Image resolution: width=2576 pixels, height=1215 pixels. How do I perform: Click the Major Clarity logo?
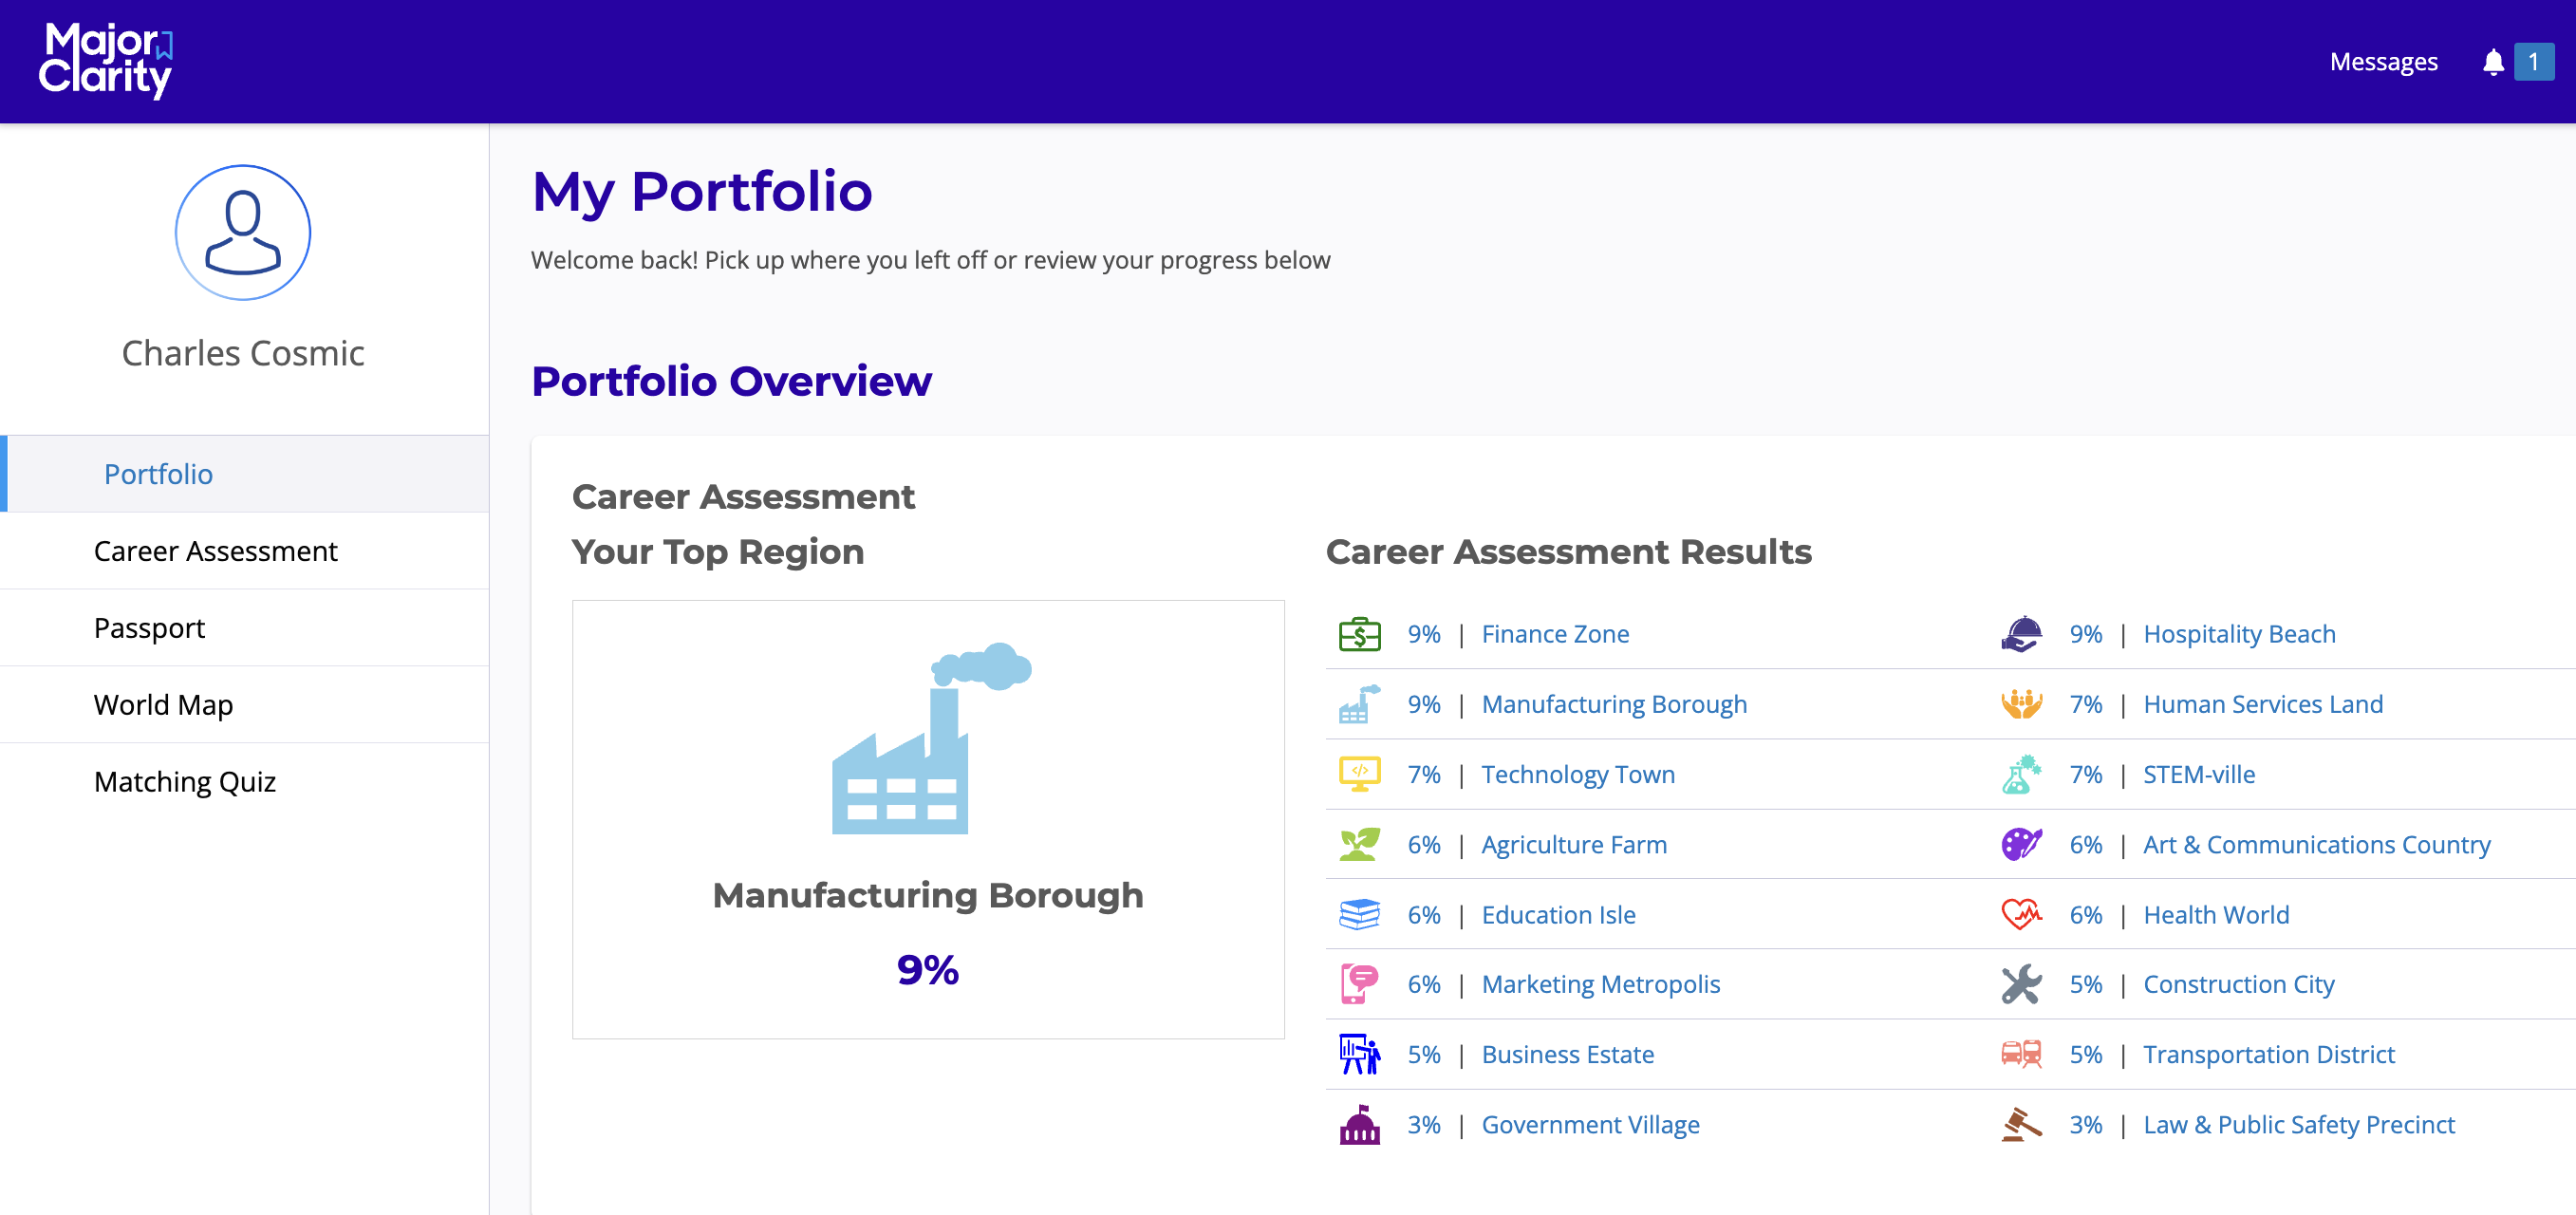point(106,60)
